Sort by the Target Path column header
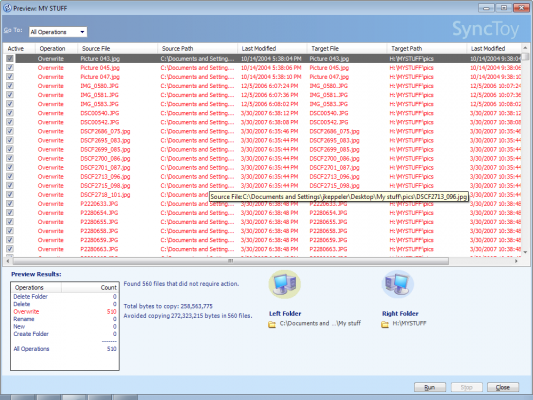 (x=427, y=49)
